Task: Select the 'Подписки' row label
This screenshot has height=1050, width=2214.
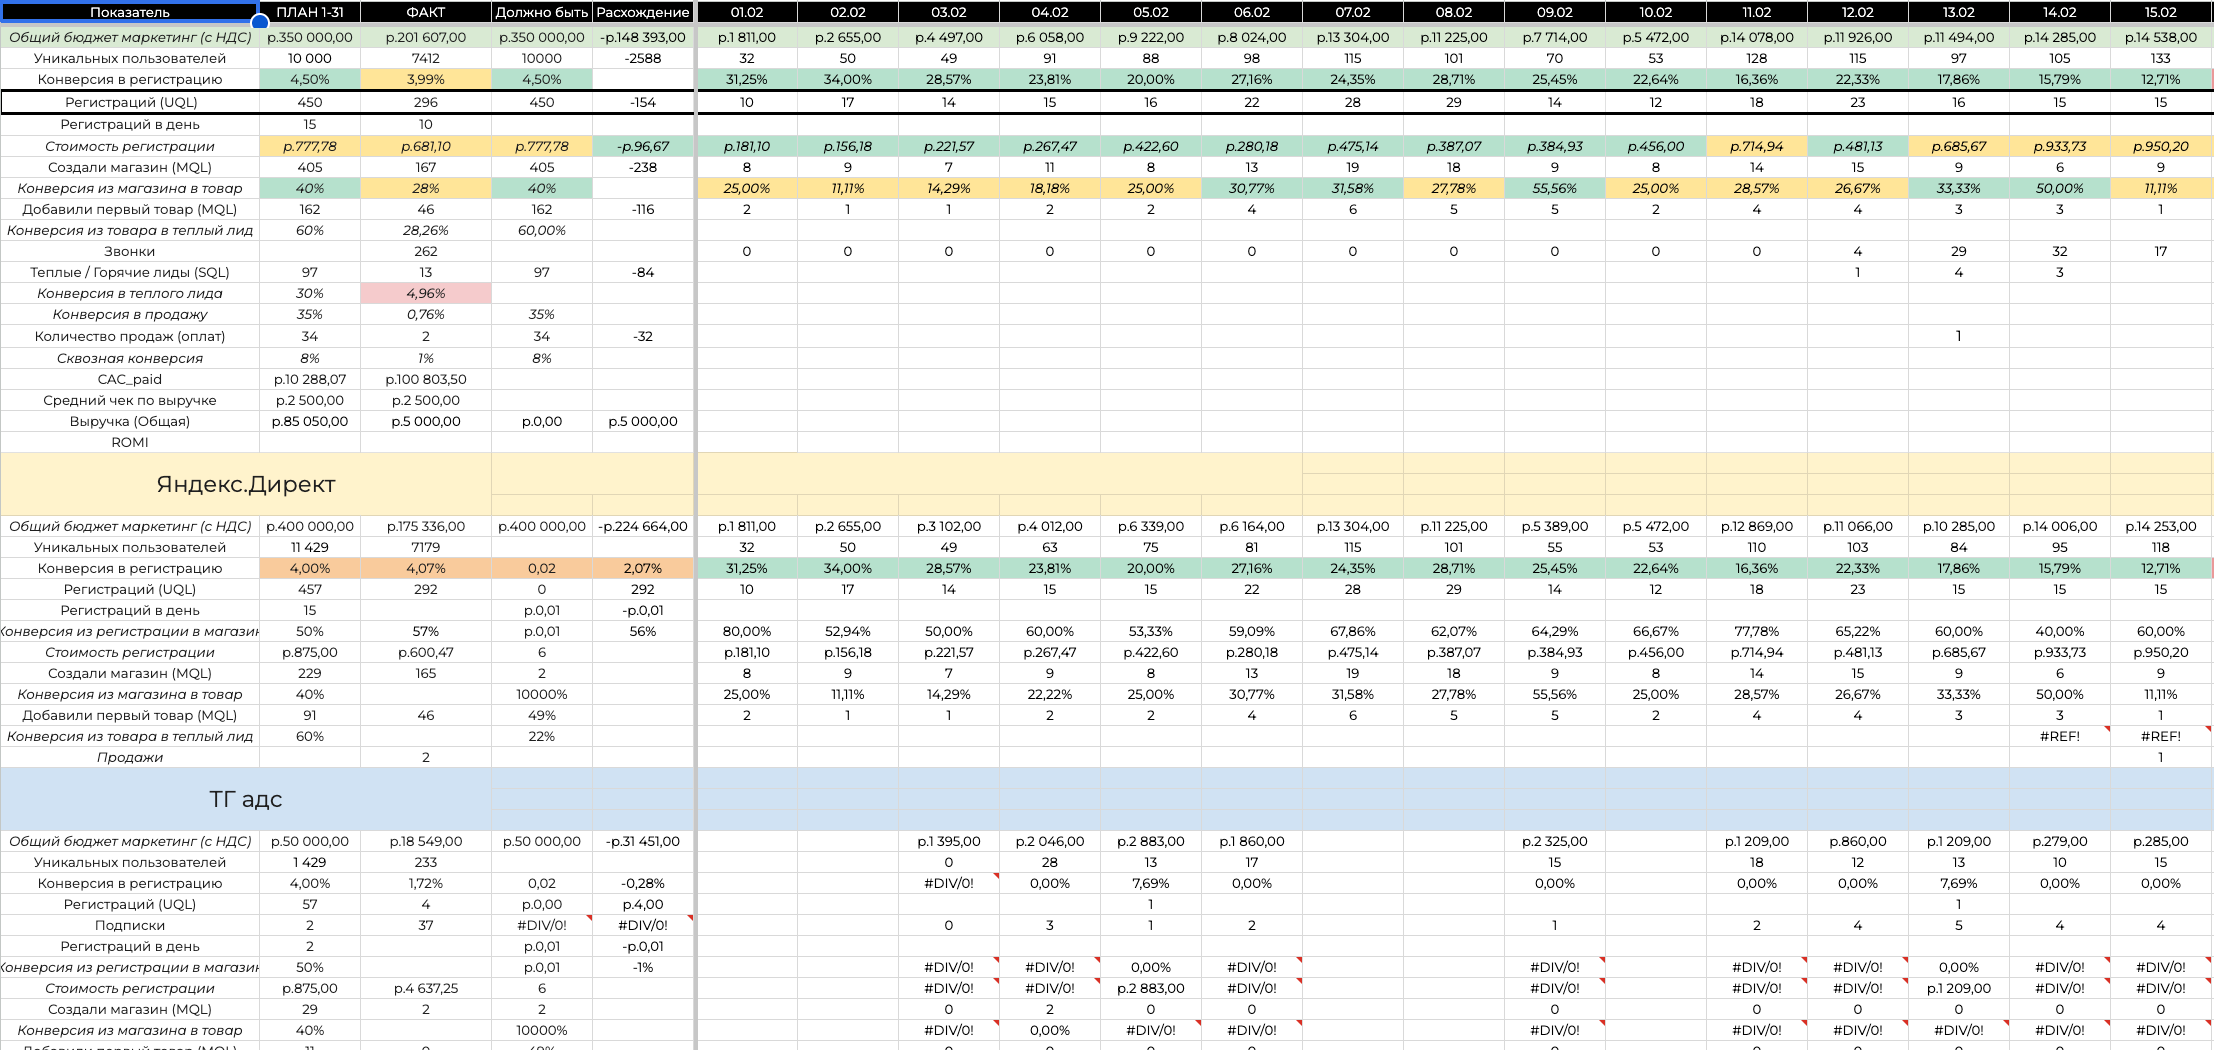Action: (x=130, y=925)
